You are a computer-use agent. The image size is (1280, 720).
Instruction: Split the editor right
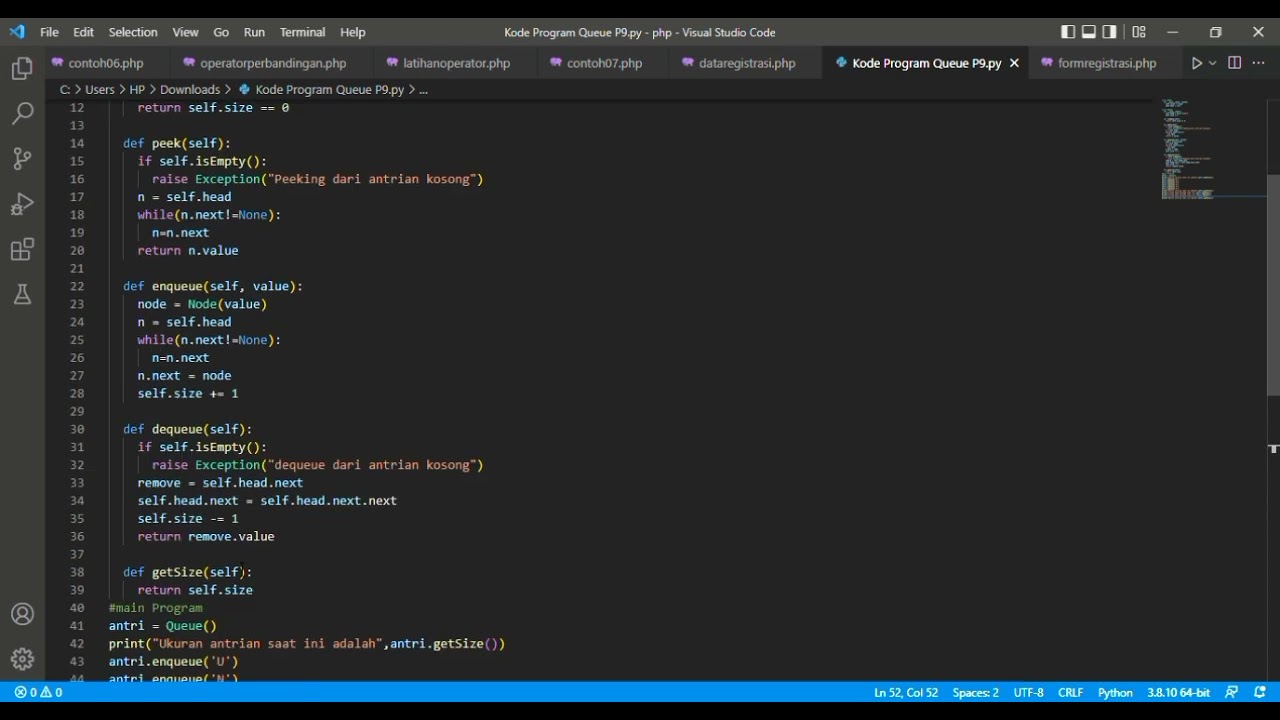click(x=1235, y=63)
